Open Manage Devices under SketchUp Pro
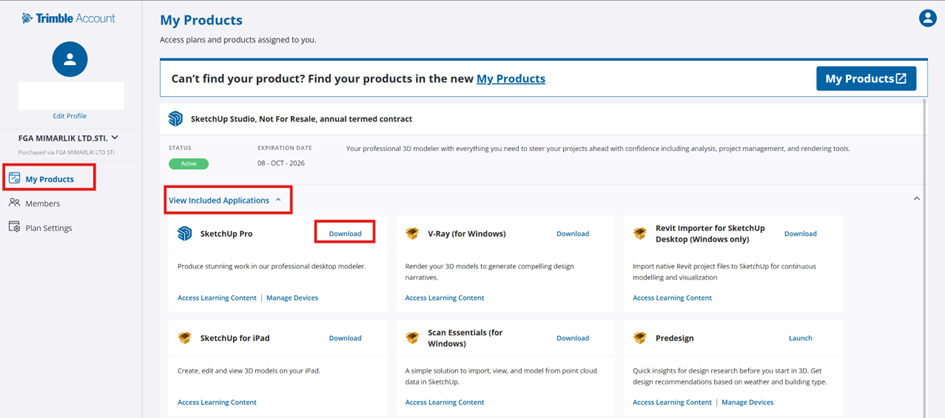 [x=292, y=298]
